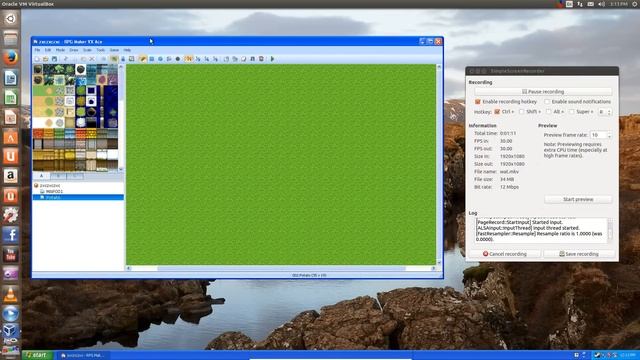Click the Delete X toolbar icon
Screen dimensions: 640x360
(x=91, y=59)
